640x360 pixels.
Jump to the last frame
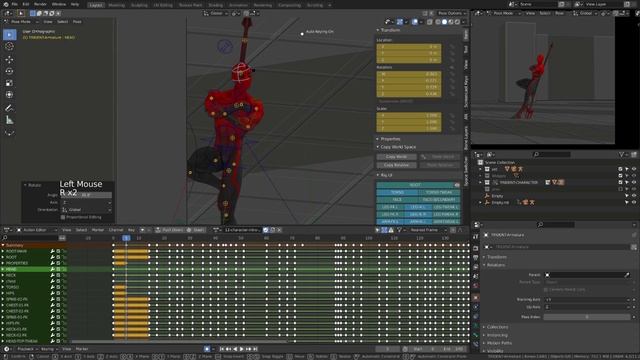pos(255,349)
